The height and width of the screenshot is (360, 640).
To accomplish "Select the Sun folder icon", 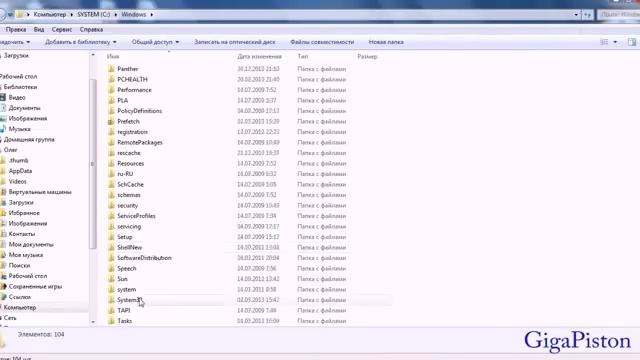I will [111, 279].
